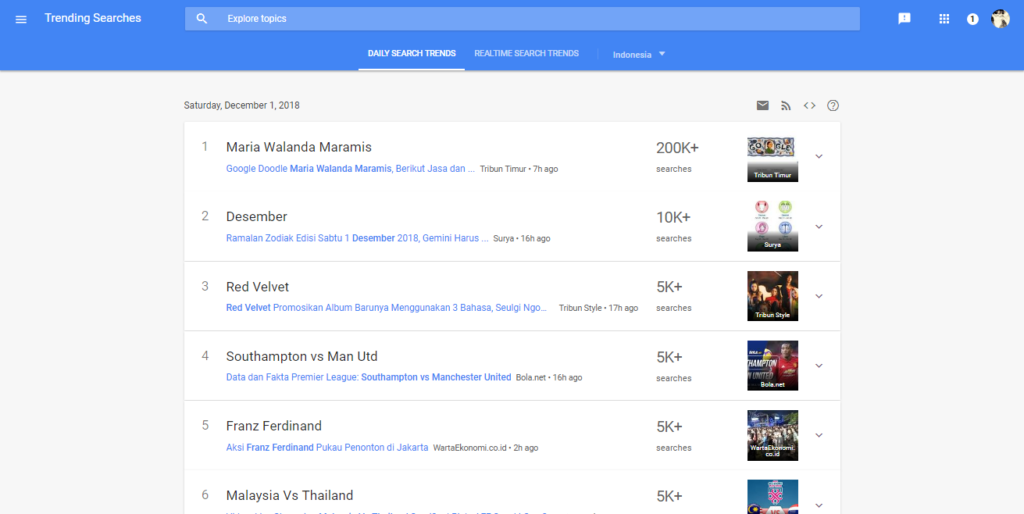This screenshot has height=514, width=1024.
Task: Expand the Southampton vs Man Utd row
Action: point(819,366)
